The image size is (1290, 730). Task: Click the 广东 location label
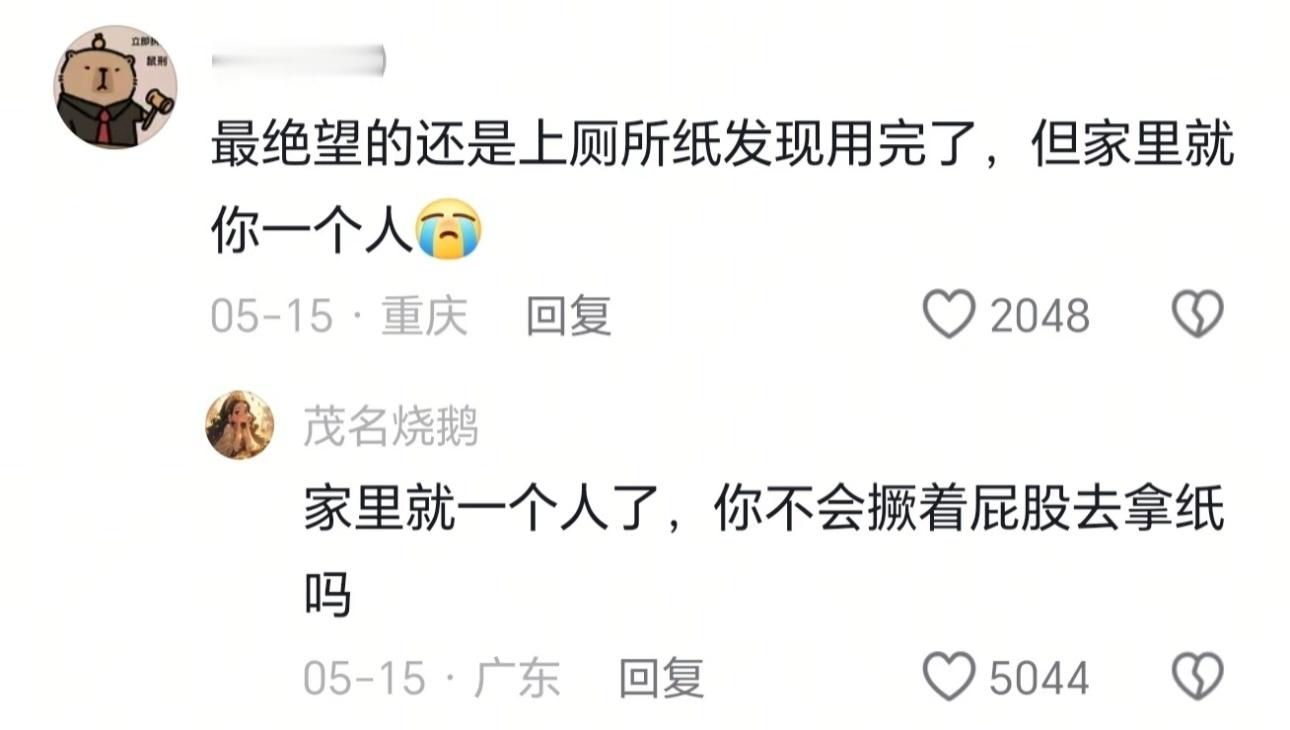coord(517,679)
